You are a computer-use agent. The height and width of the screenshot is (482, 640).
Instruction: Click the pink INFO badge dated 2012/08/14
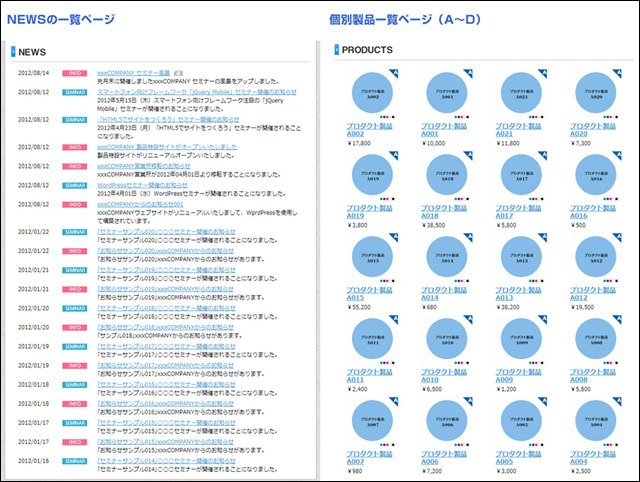click(x=76, y=73)
